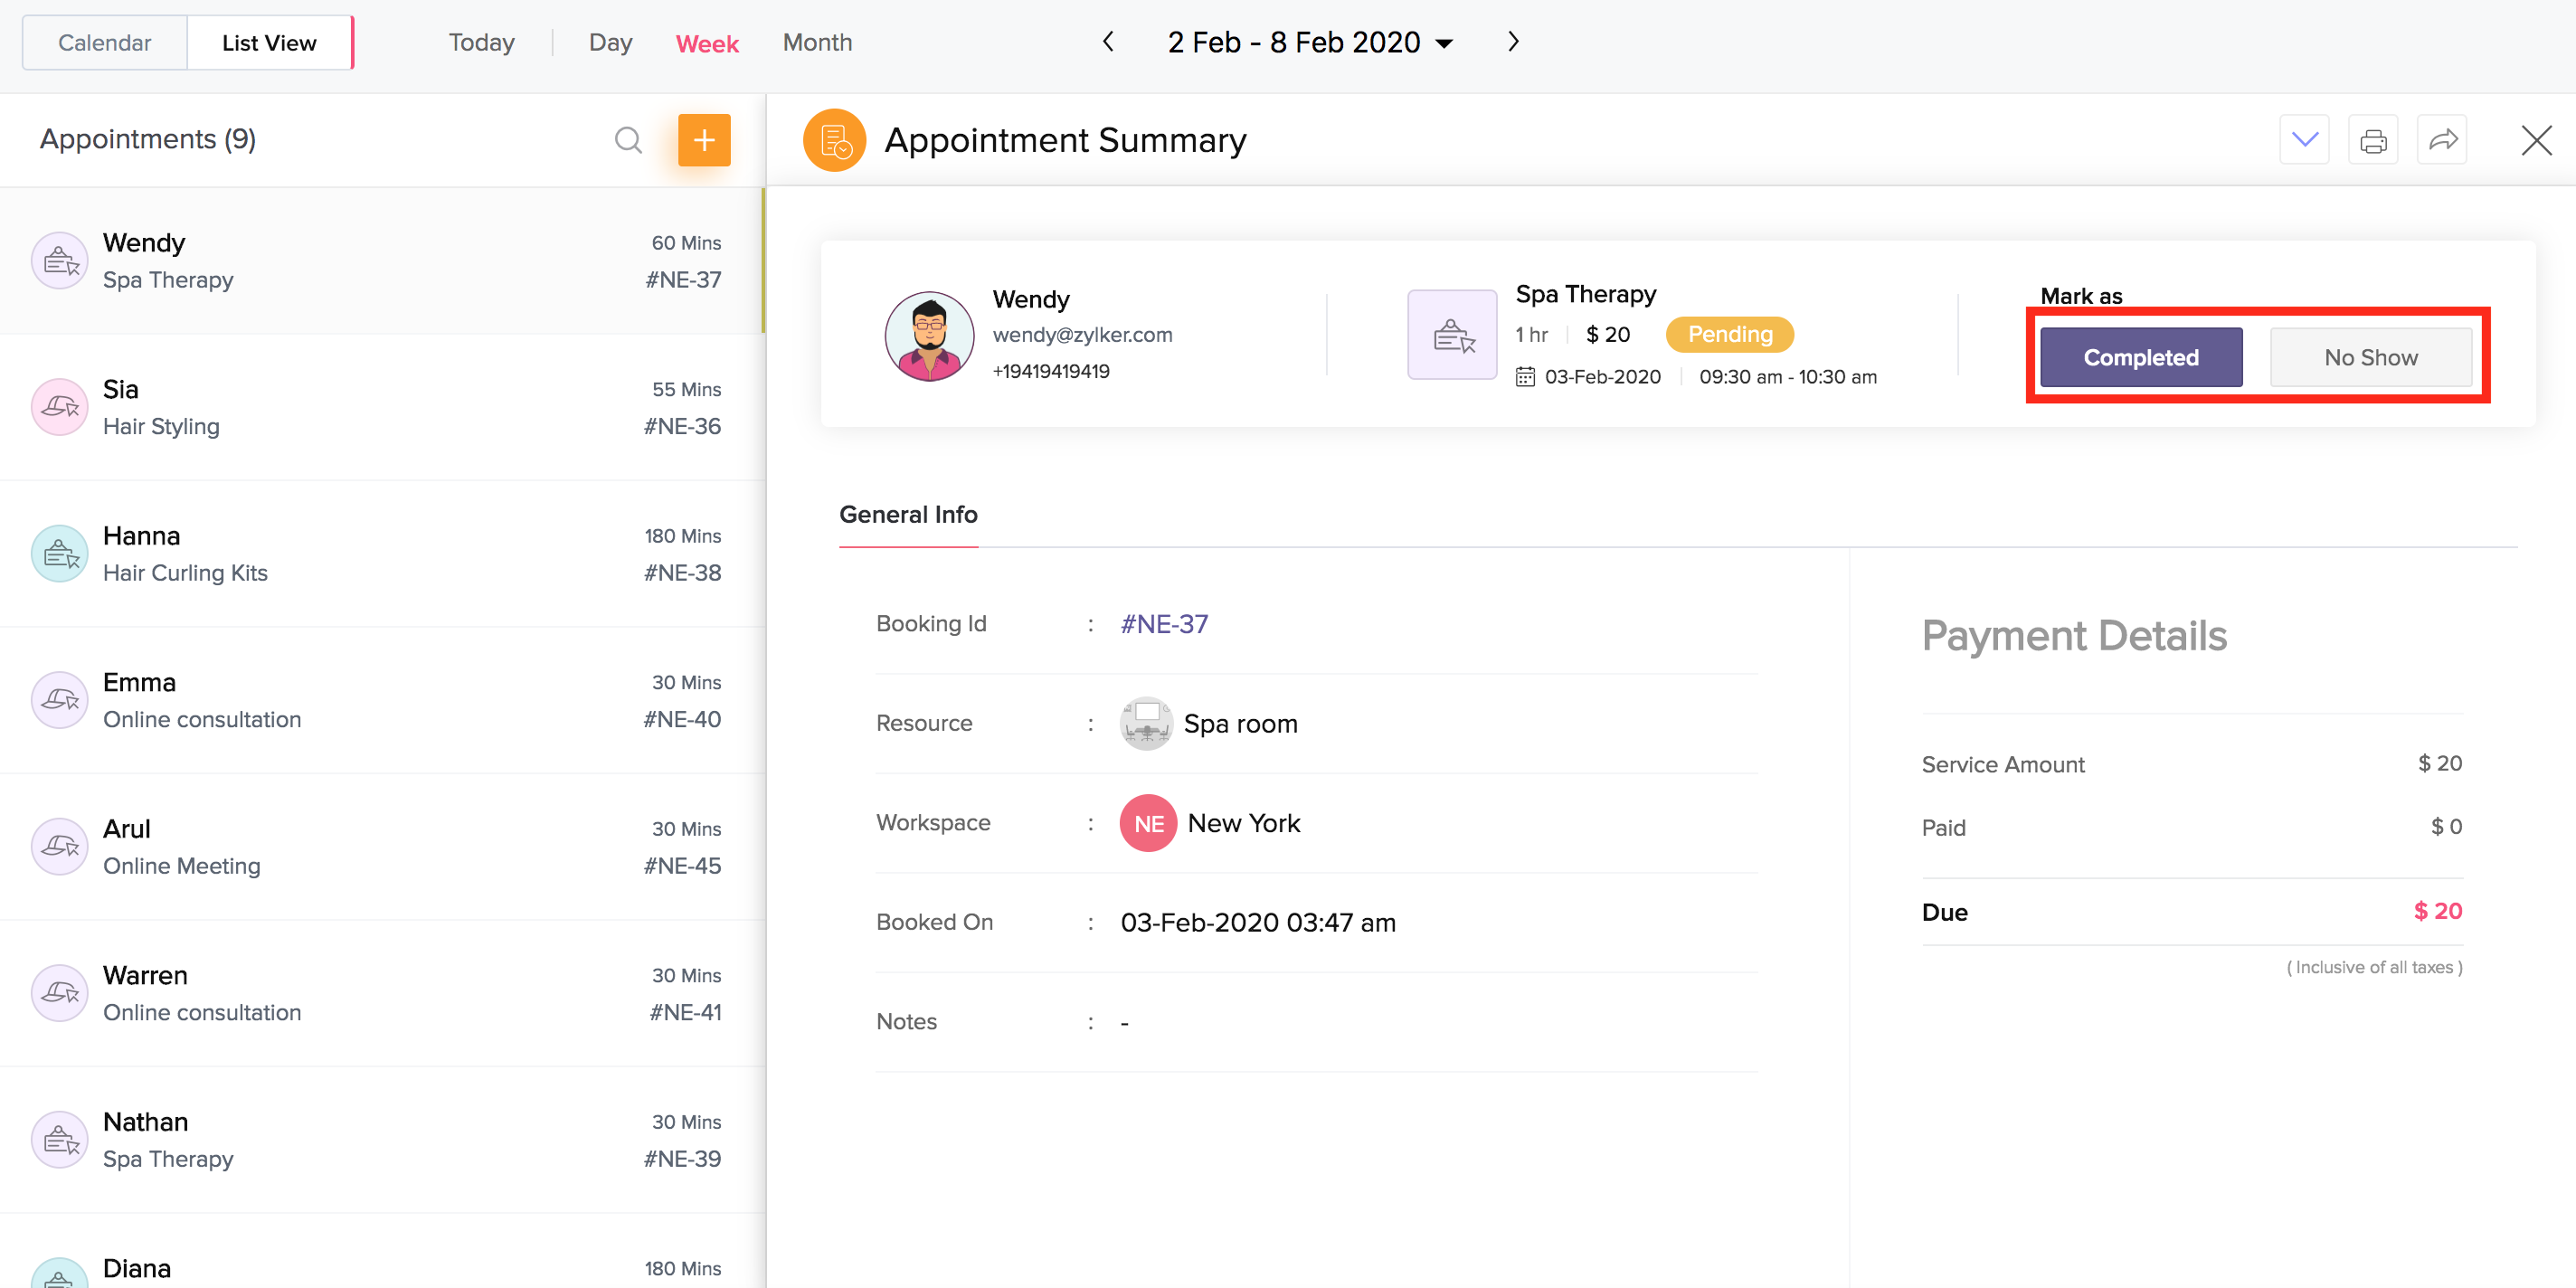Viewport: 2576px width, 1288px height.
Task: Go to previous week arrow
Action: point(1108,42)
